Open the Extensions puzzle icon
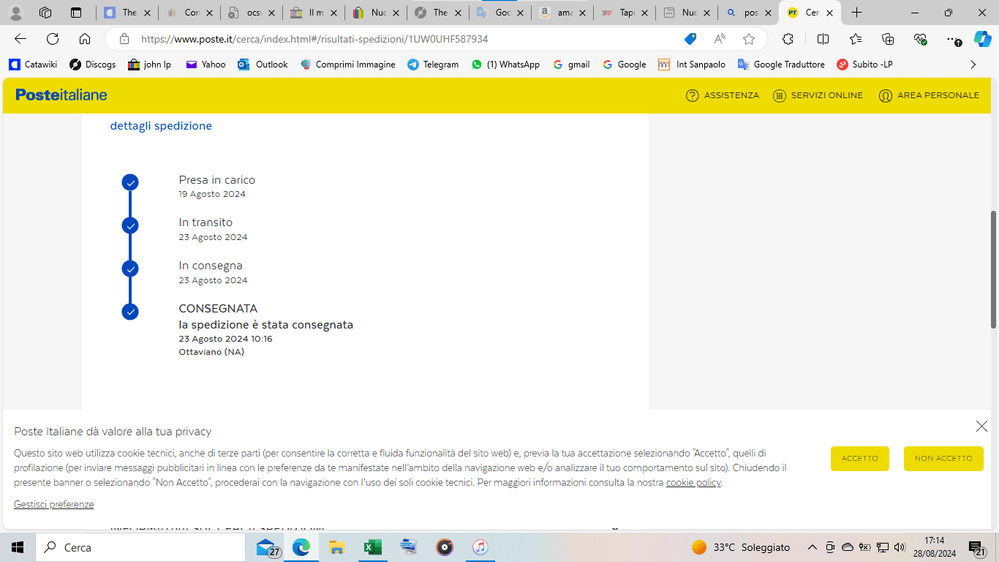Image resolution: width=999 pixels, height=562 pixels. coord(788,39)
